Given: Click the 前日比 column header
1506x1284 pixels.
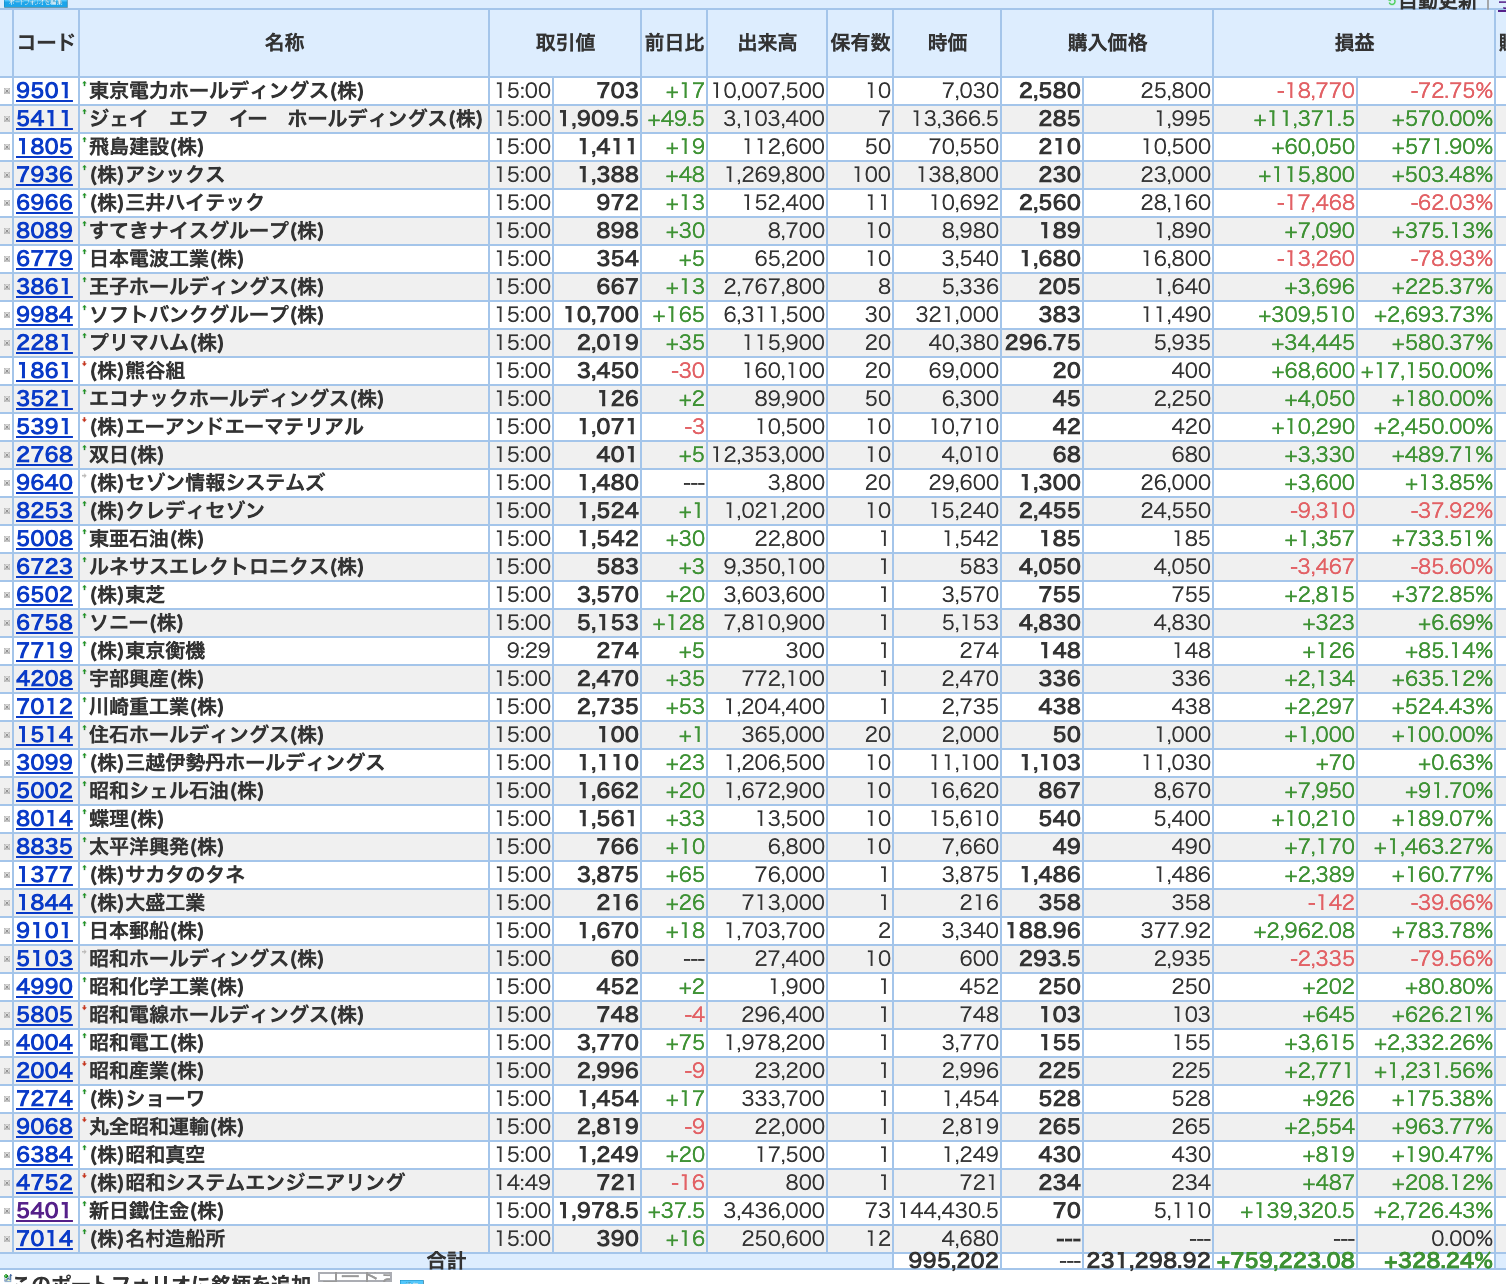Looking at the screenshot, I should tap(674, 43).
